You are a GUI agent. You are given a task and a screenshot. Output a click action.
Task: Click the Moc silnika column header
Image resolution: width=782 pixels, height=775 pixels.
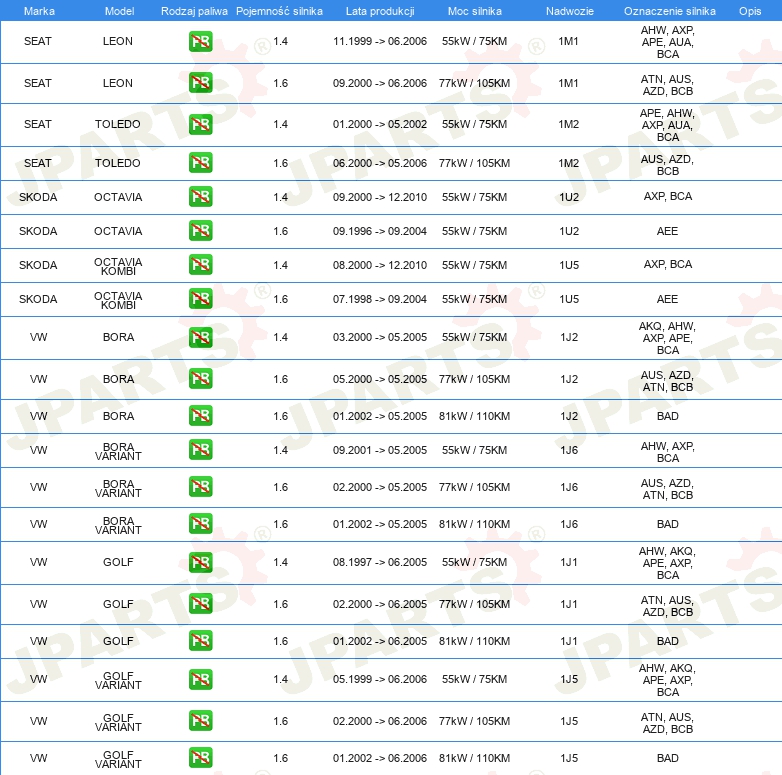coord(475,11)
